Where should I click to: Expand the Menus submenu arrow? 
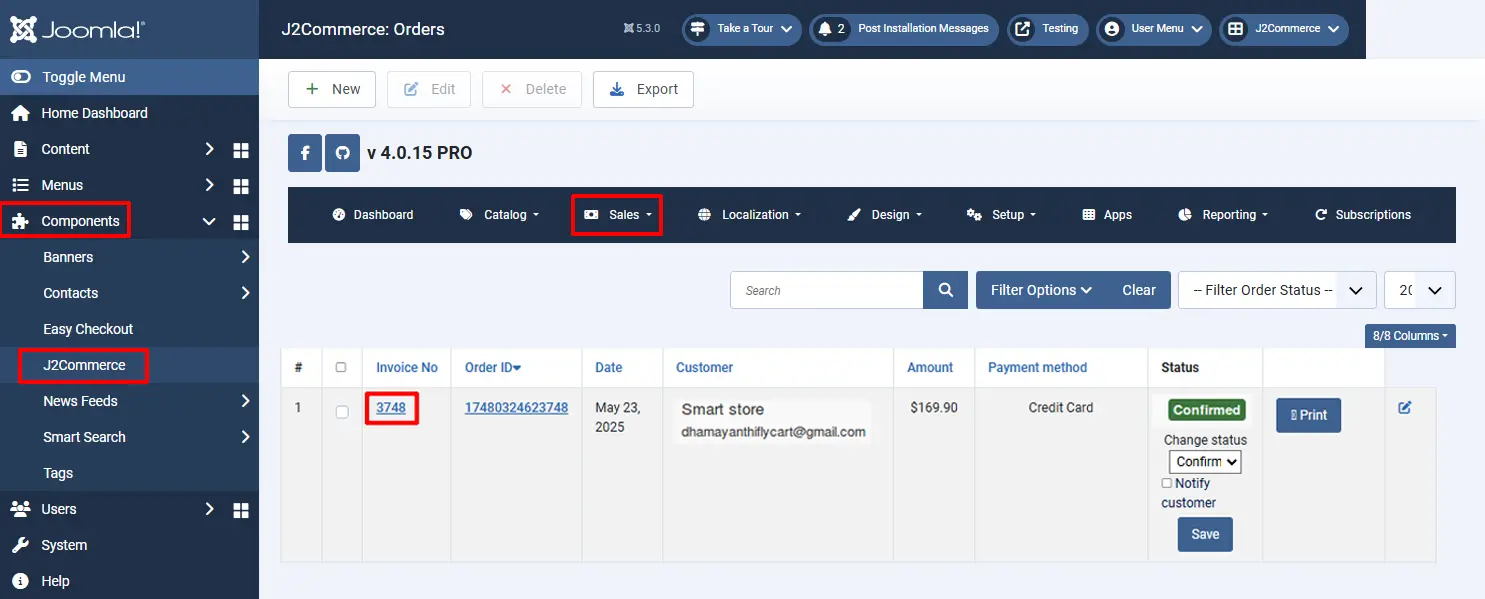click(x=210, y=185)
